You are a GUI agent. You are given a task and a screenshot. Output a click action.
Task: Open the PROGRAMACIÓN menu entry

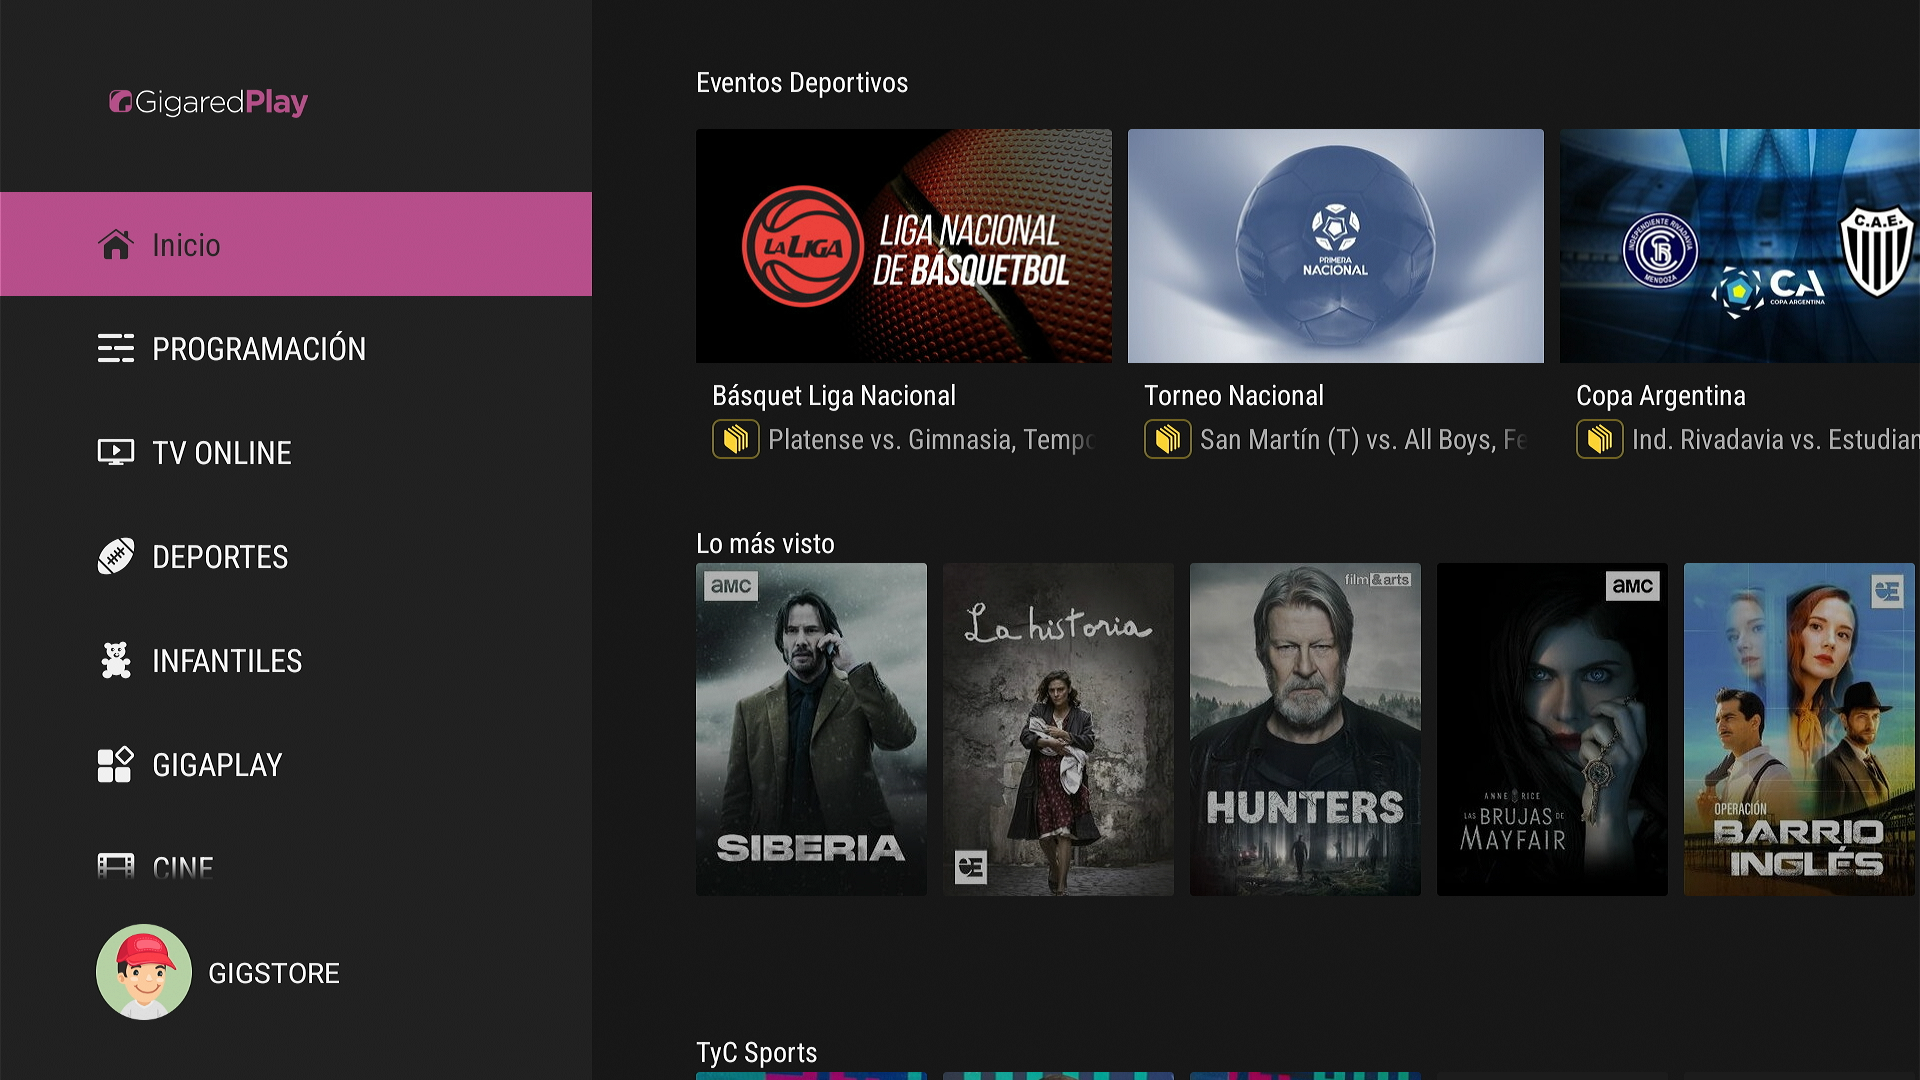pos(296,348)
